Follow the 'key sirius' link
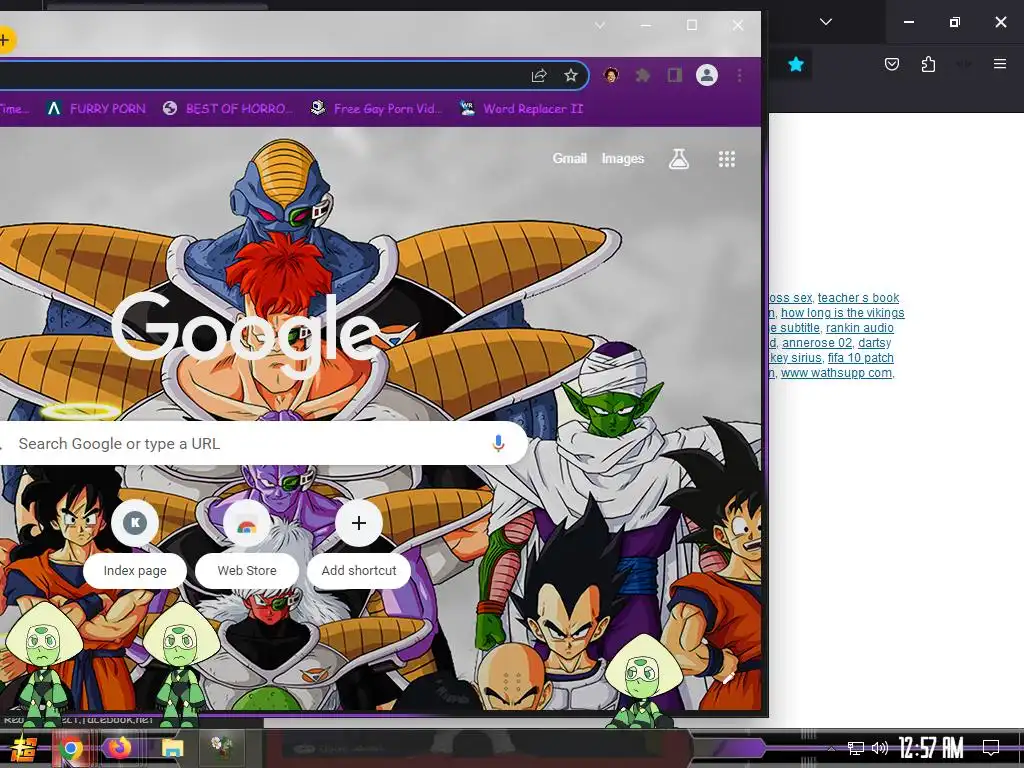The height and width of the screenshot is (768, 1024). click(x=795, y=358)
